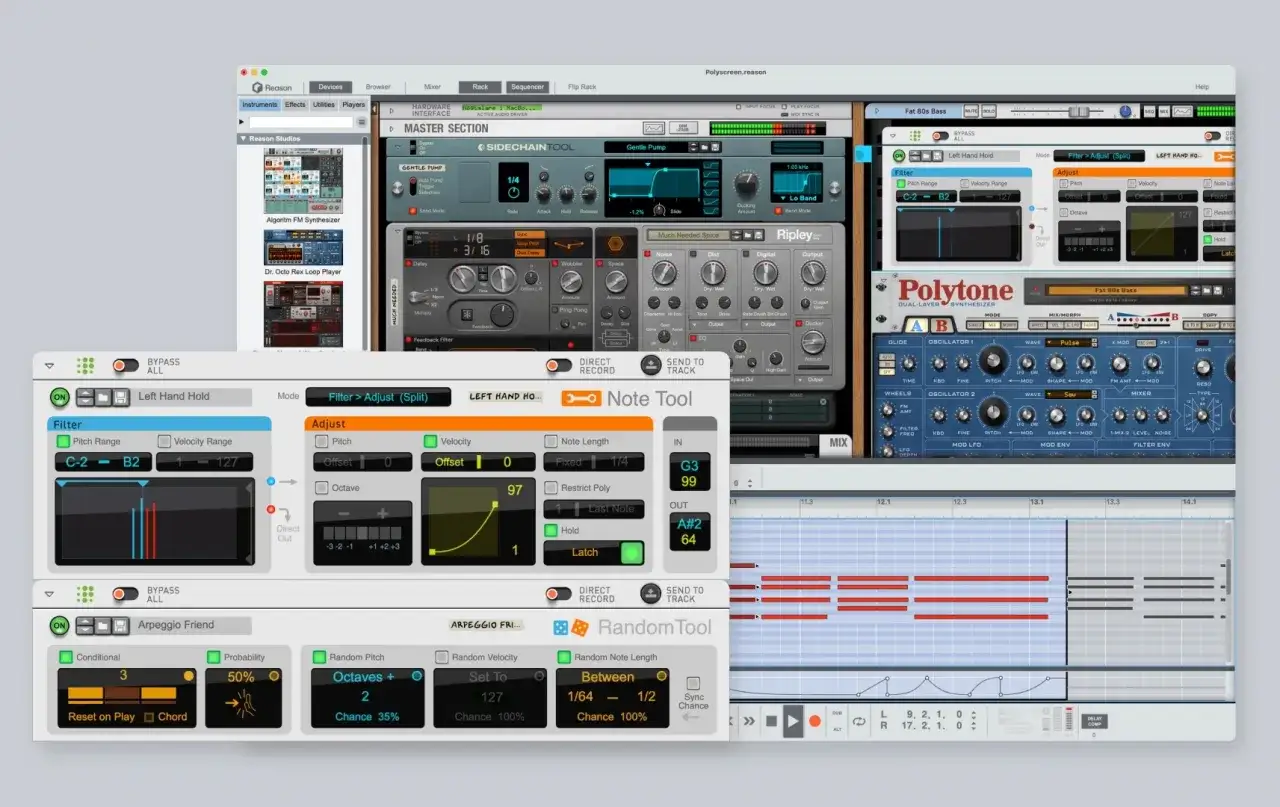Screen dimensions: 1280x807
Task: Click the Ripley Space hexagon icon
Action: point(616,245)
